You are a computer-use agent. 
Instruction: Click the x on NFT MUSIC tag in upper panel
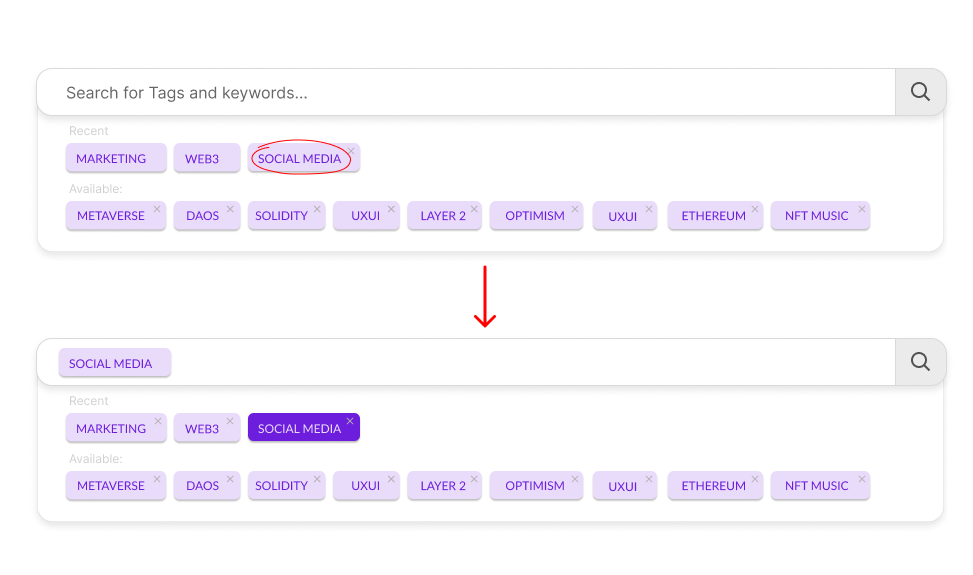(861, 209)
